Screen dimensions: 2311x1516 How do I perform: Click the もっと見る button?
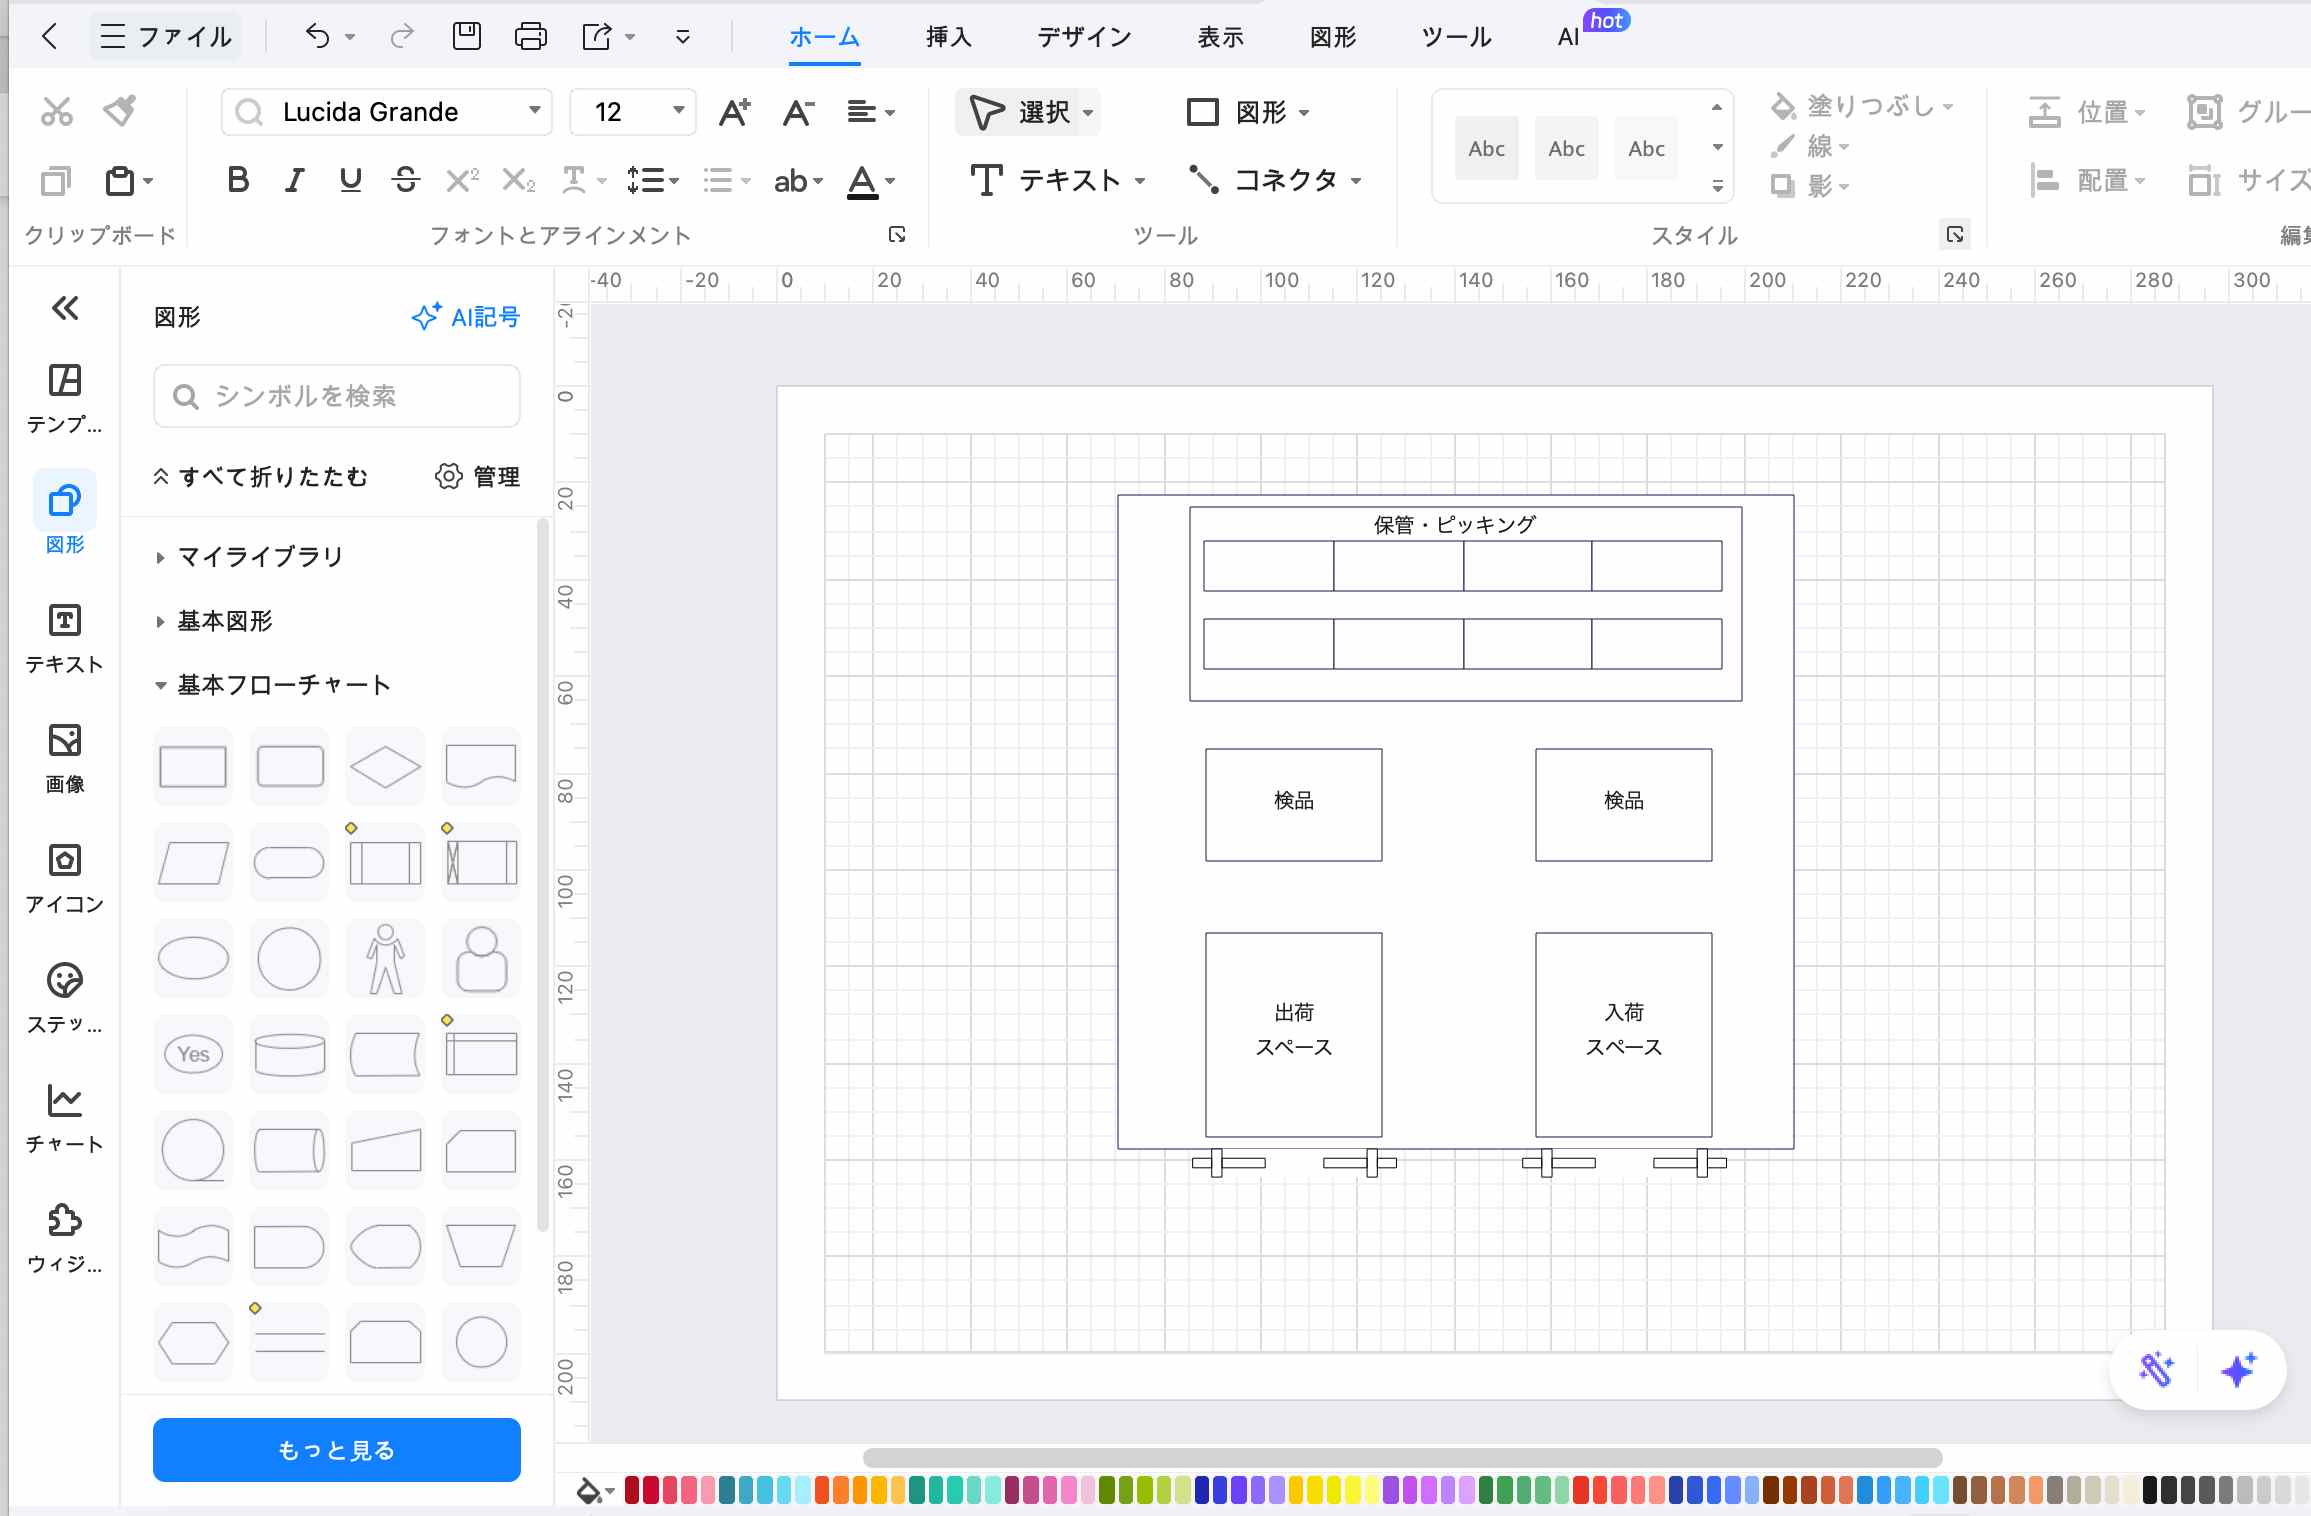[336, 1449]
